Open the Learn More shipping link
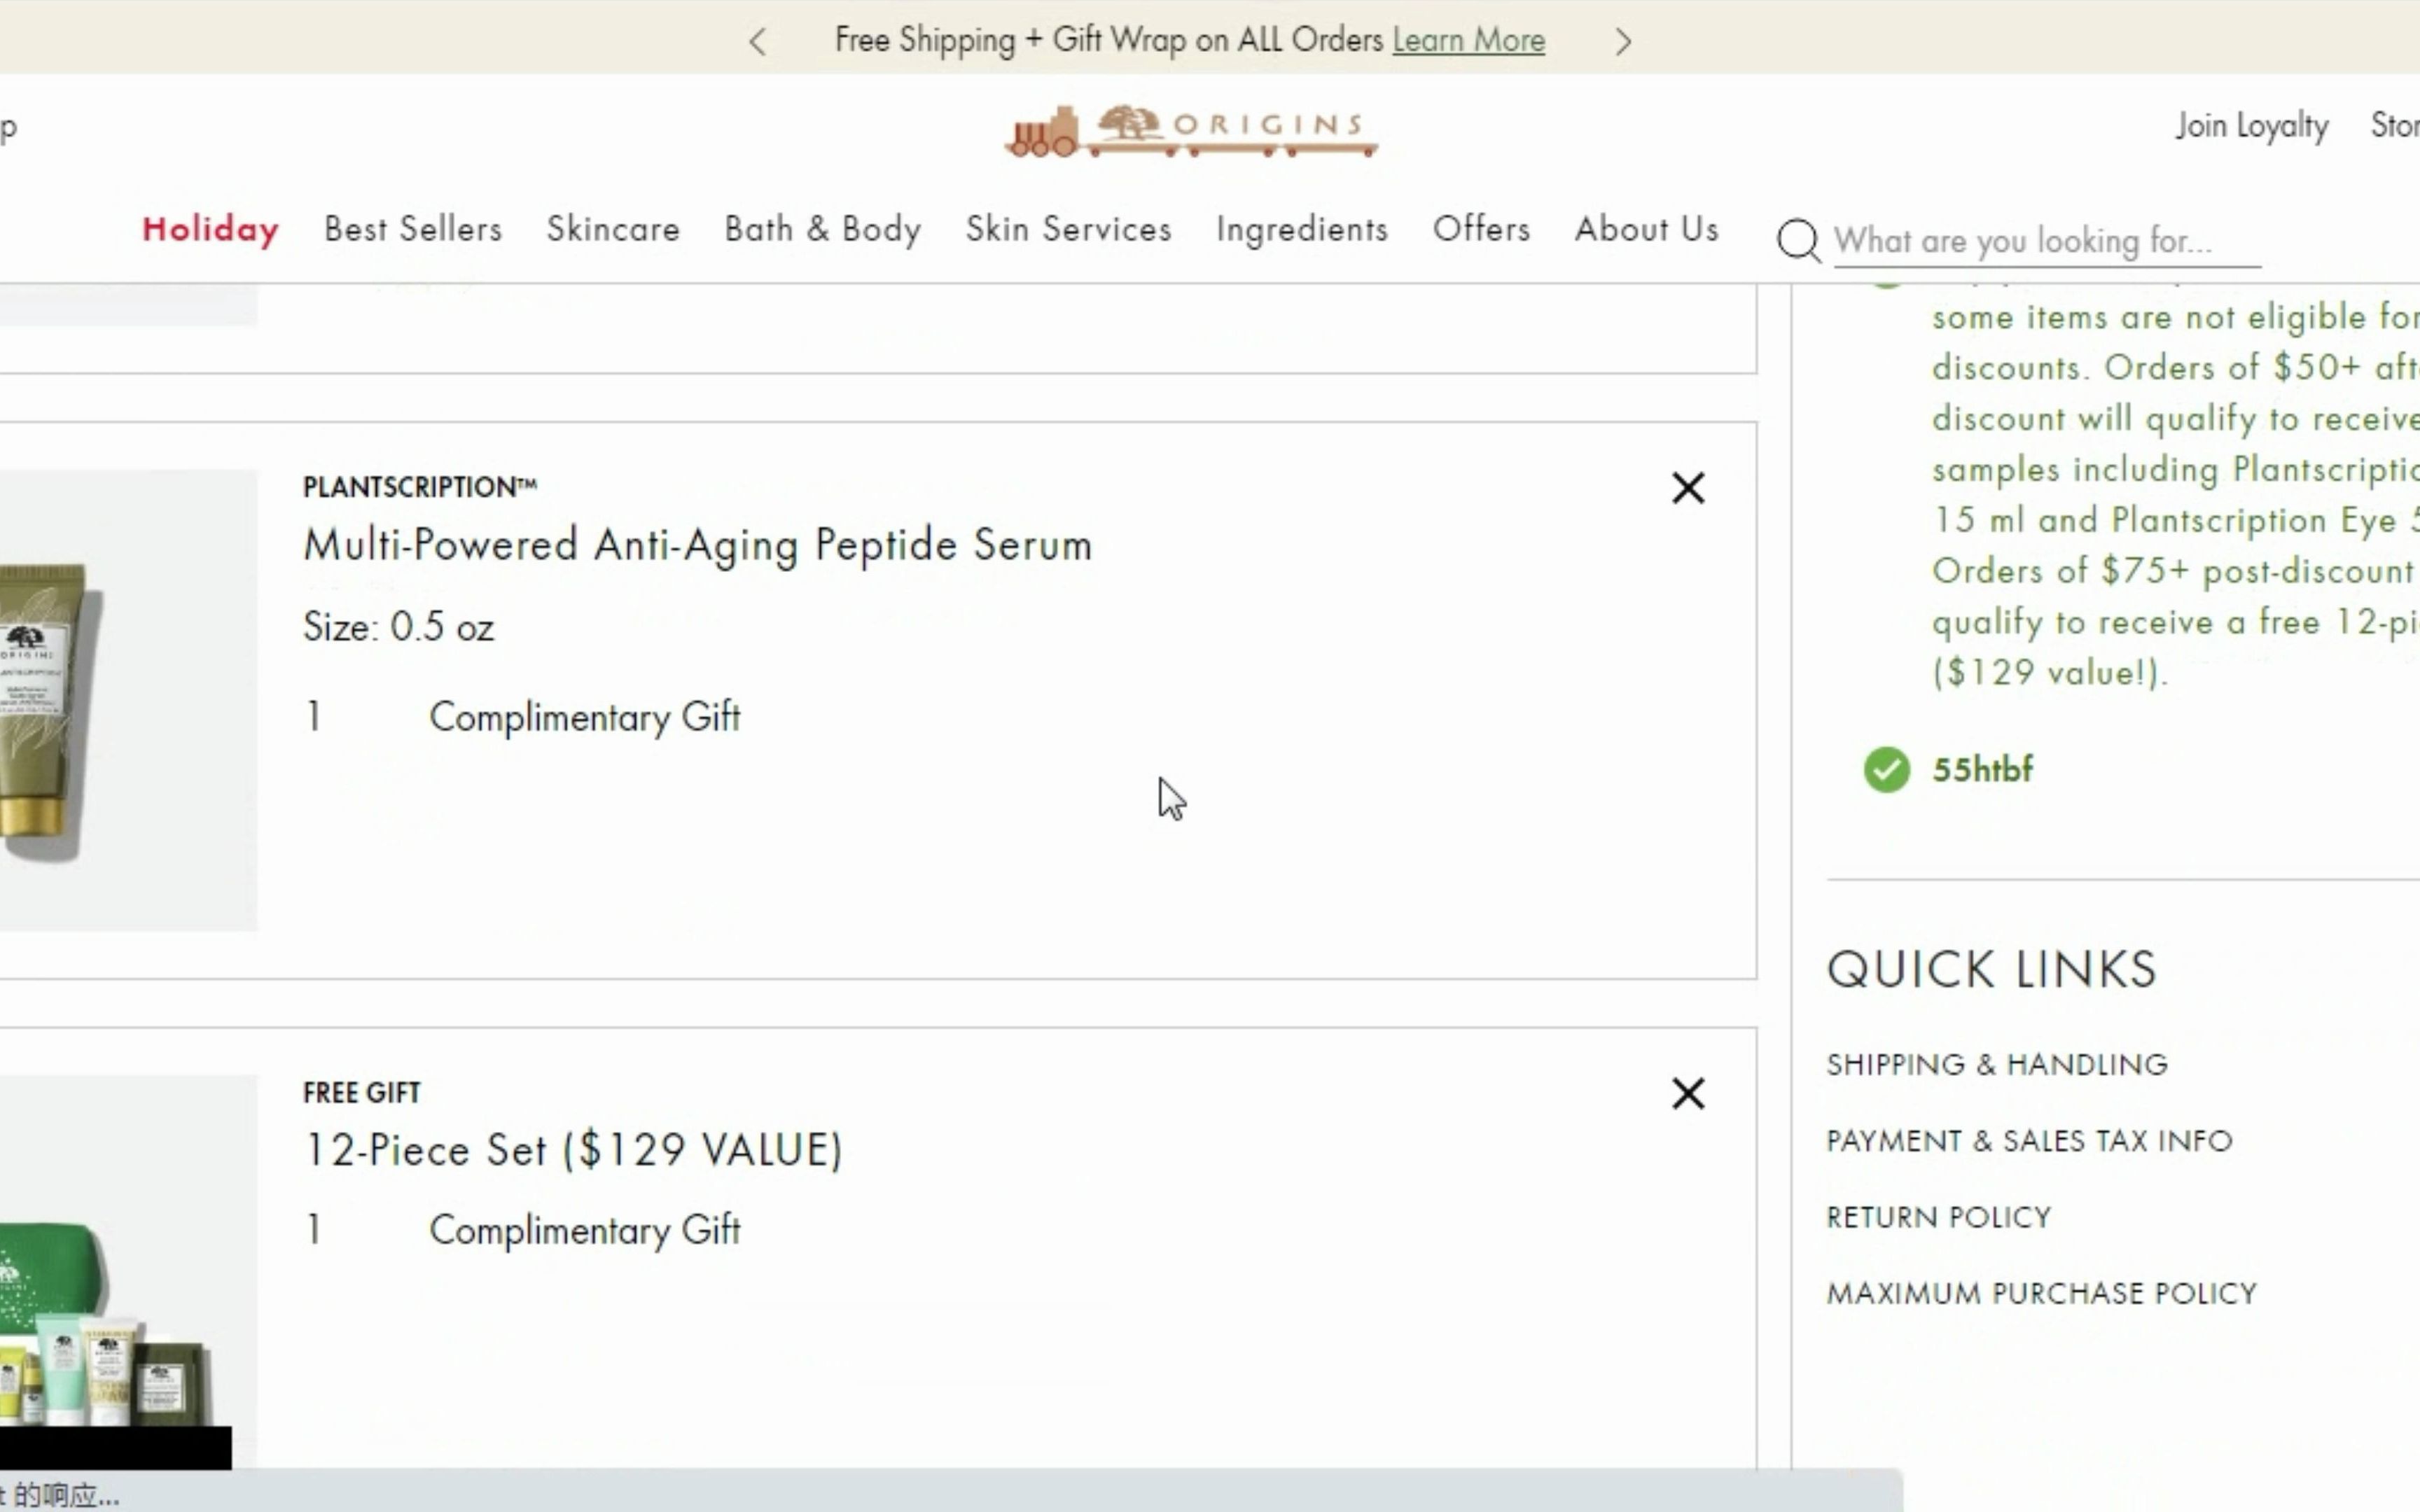 tap(1468, 40)
